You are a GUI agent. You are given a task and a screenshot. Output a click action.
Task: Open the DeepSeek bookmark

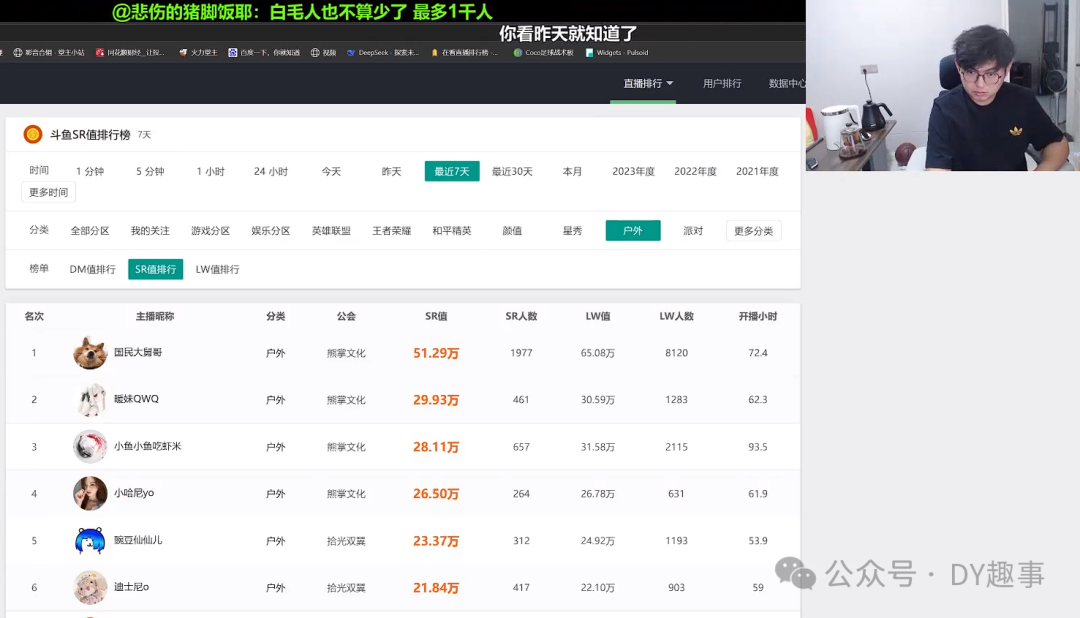click(383, 52)
